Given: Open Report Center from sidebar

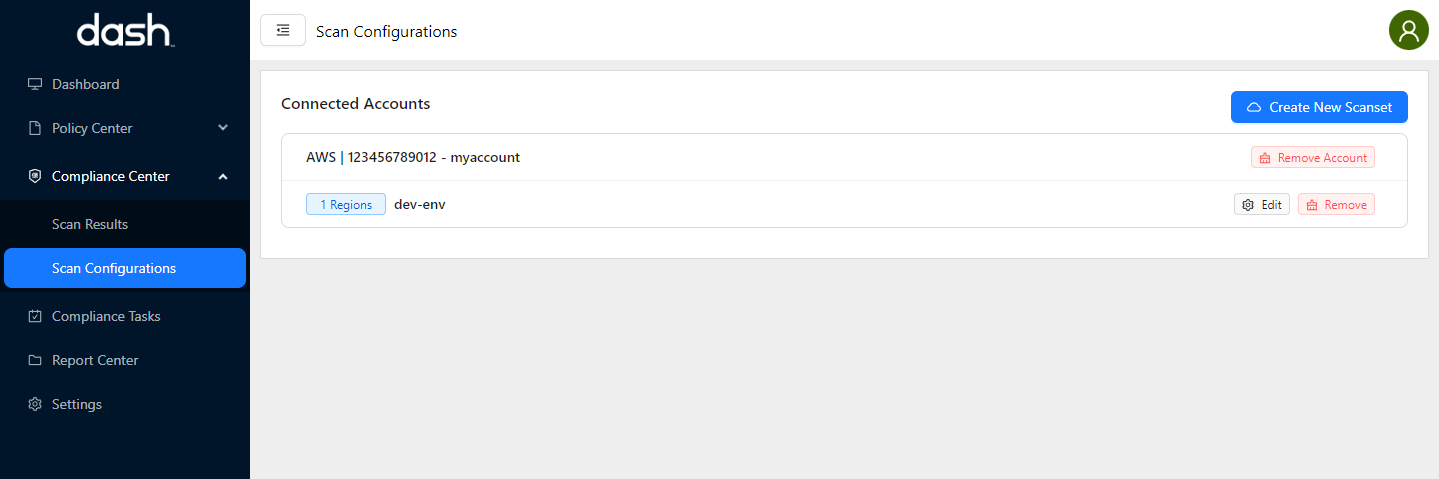Looking at the screenshot, I should (95, 360).
